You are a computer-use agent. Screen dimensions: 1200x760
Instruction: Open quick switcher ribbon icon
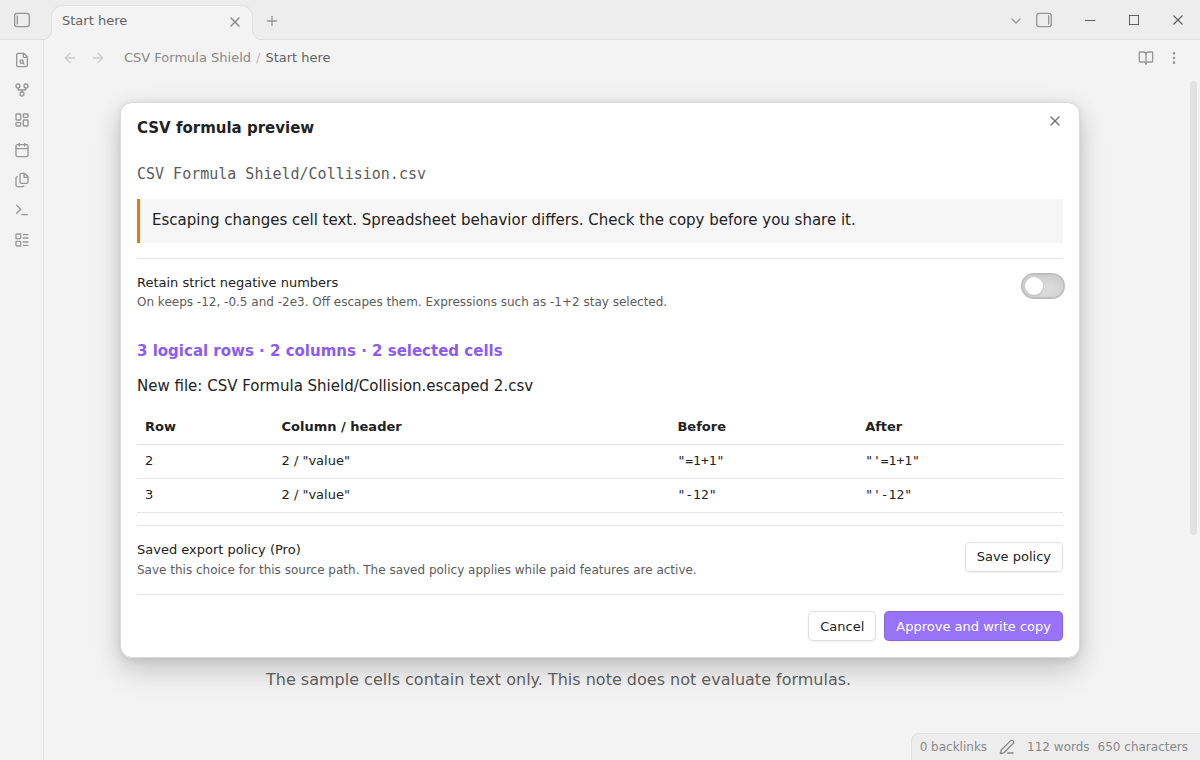22,60
